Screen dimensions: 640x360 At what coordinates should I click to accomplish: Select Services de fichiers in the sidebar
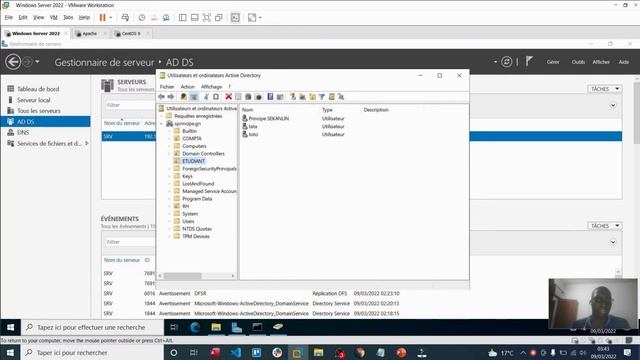[49, 144]
